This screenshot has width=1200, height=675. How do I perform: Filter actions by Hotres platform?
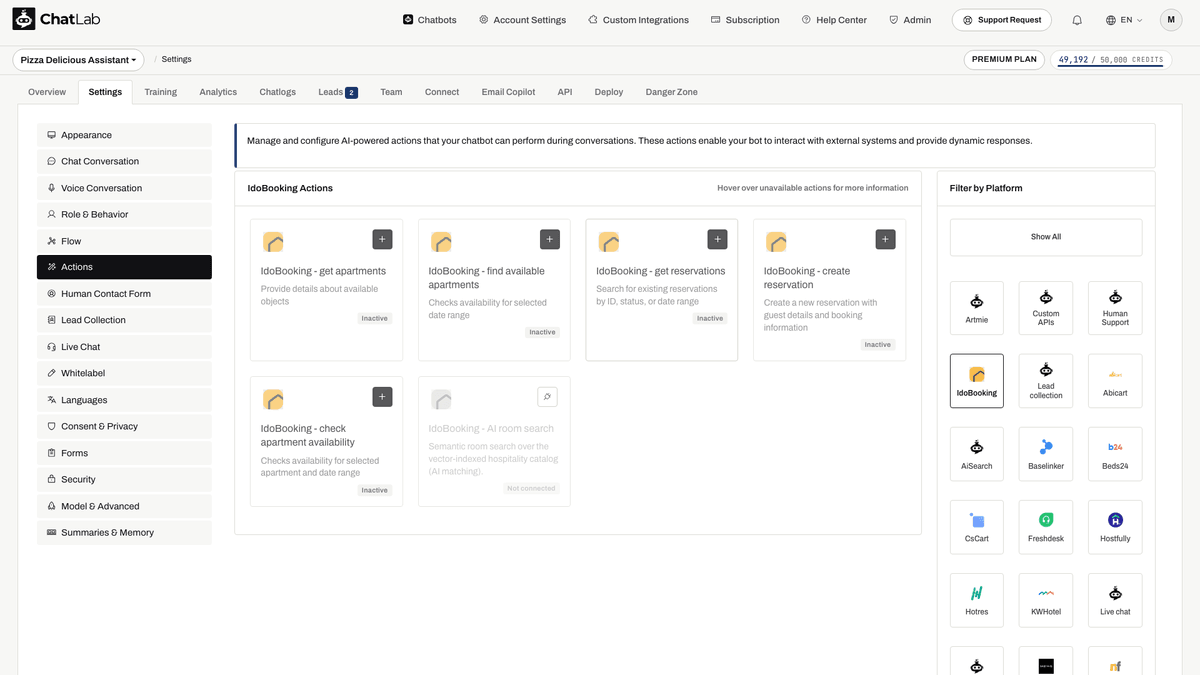[x=977, y=600]
